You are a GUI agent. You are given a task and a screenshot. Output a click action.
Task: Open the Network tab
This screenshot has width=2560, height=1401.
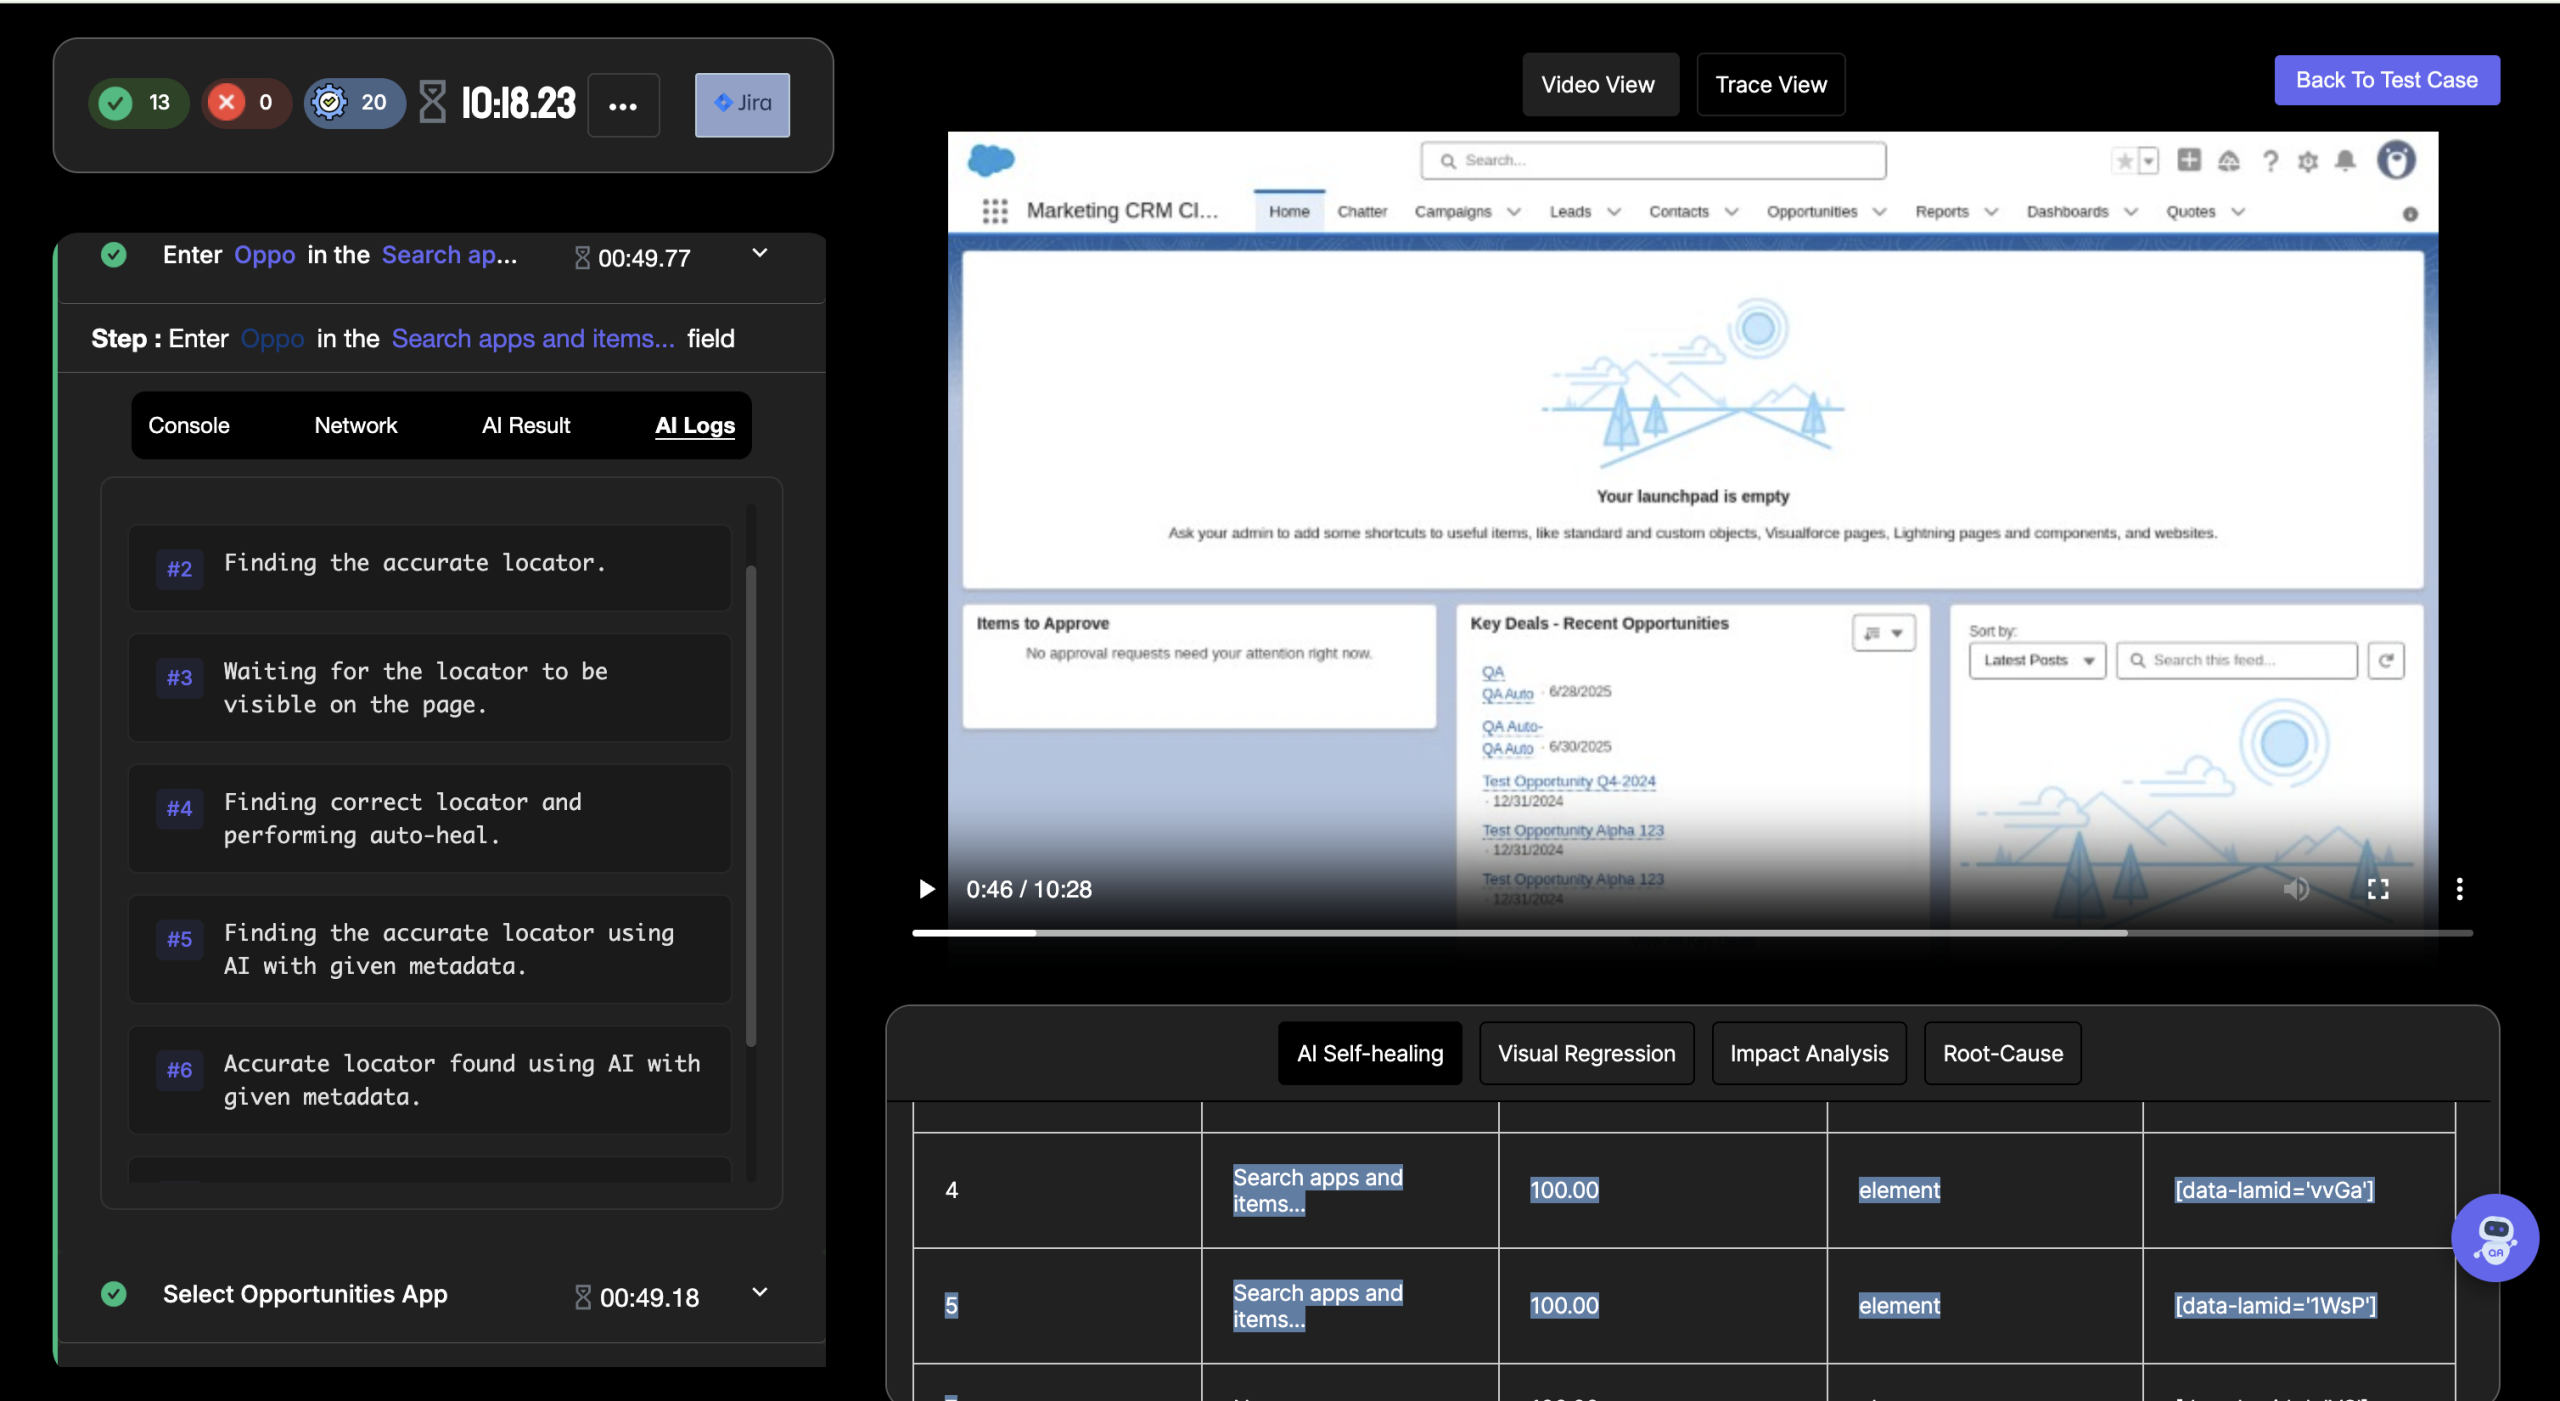[x=356, y=425]
